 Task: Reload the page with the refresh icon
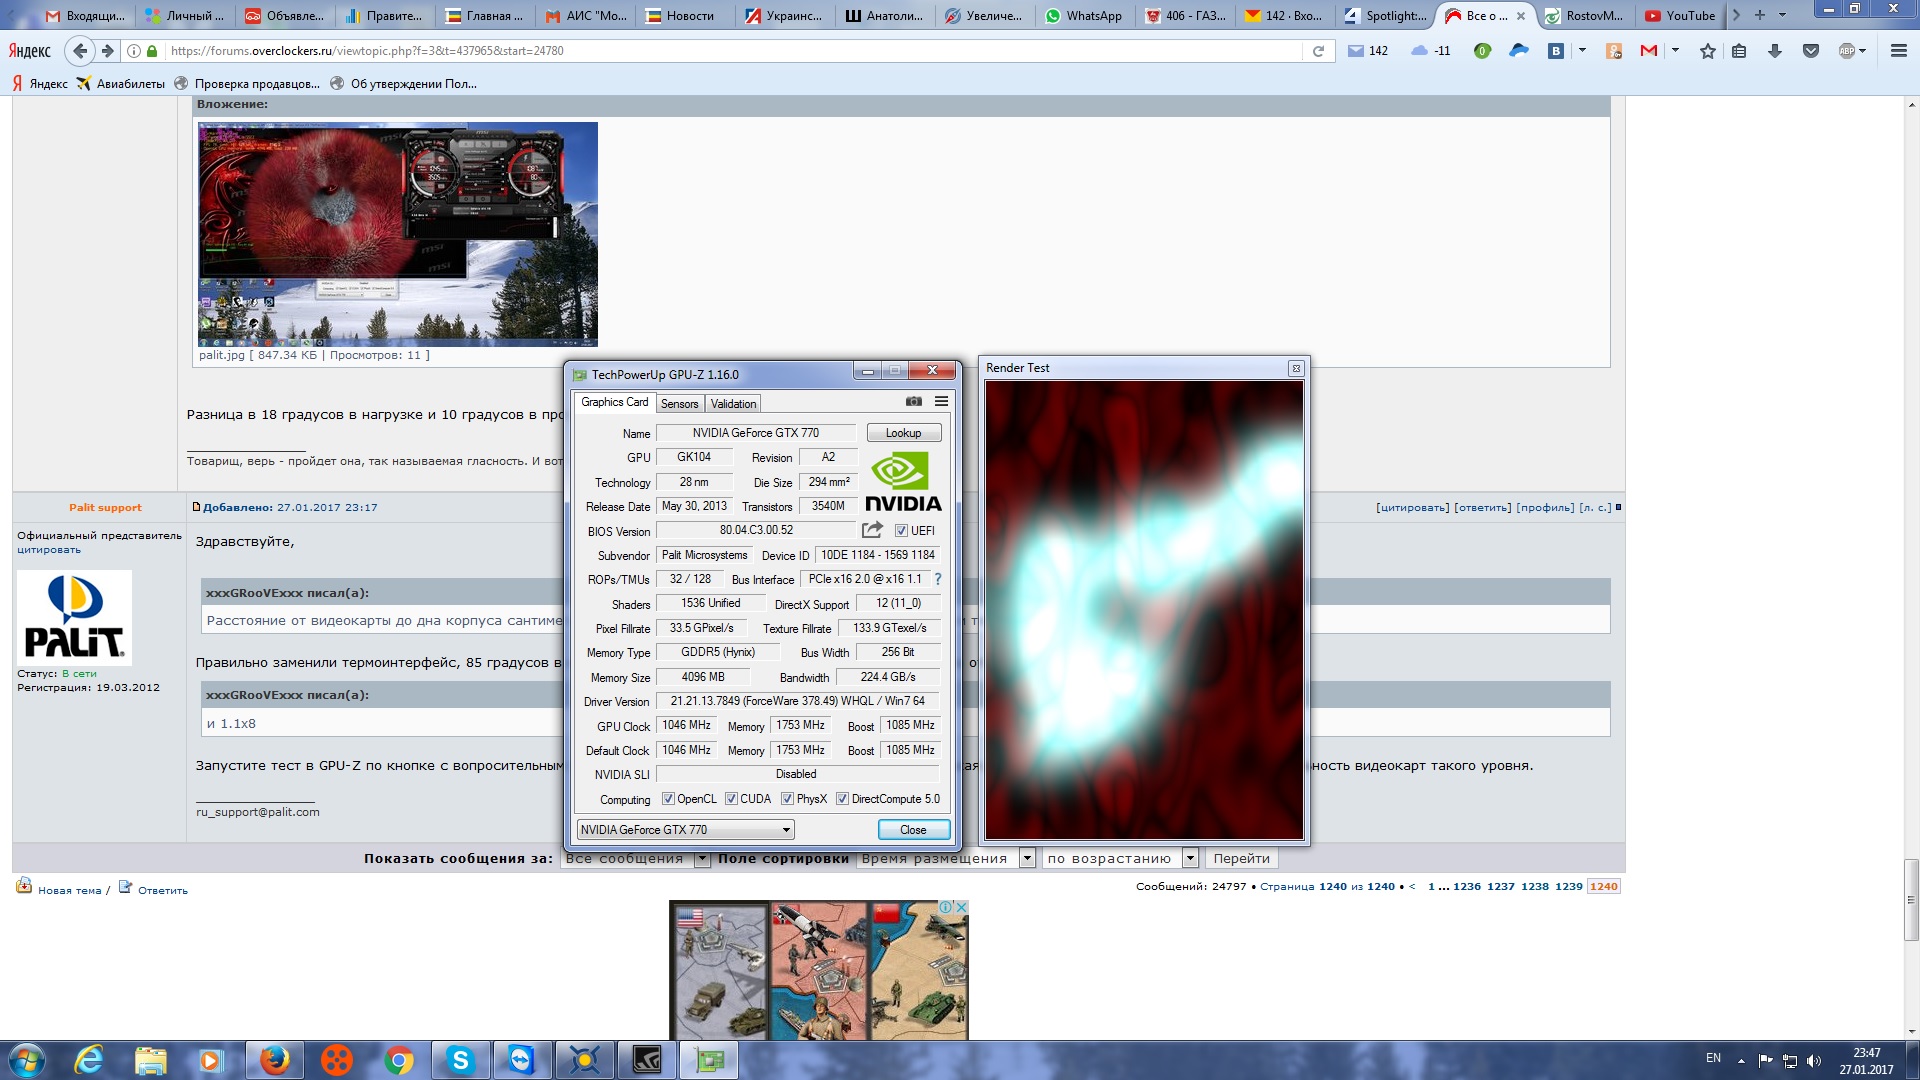[1318, 51]
